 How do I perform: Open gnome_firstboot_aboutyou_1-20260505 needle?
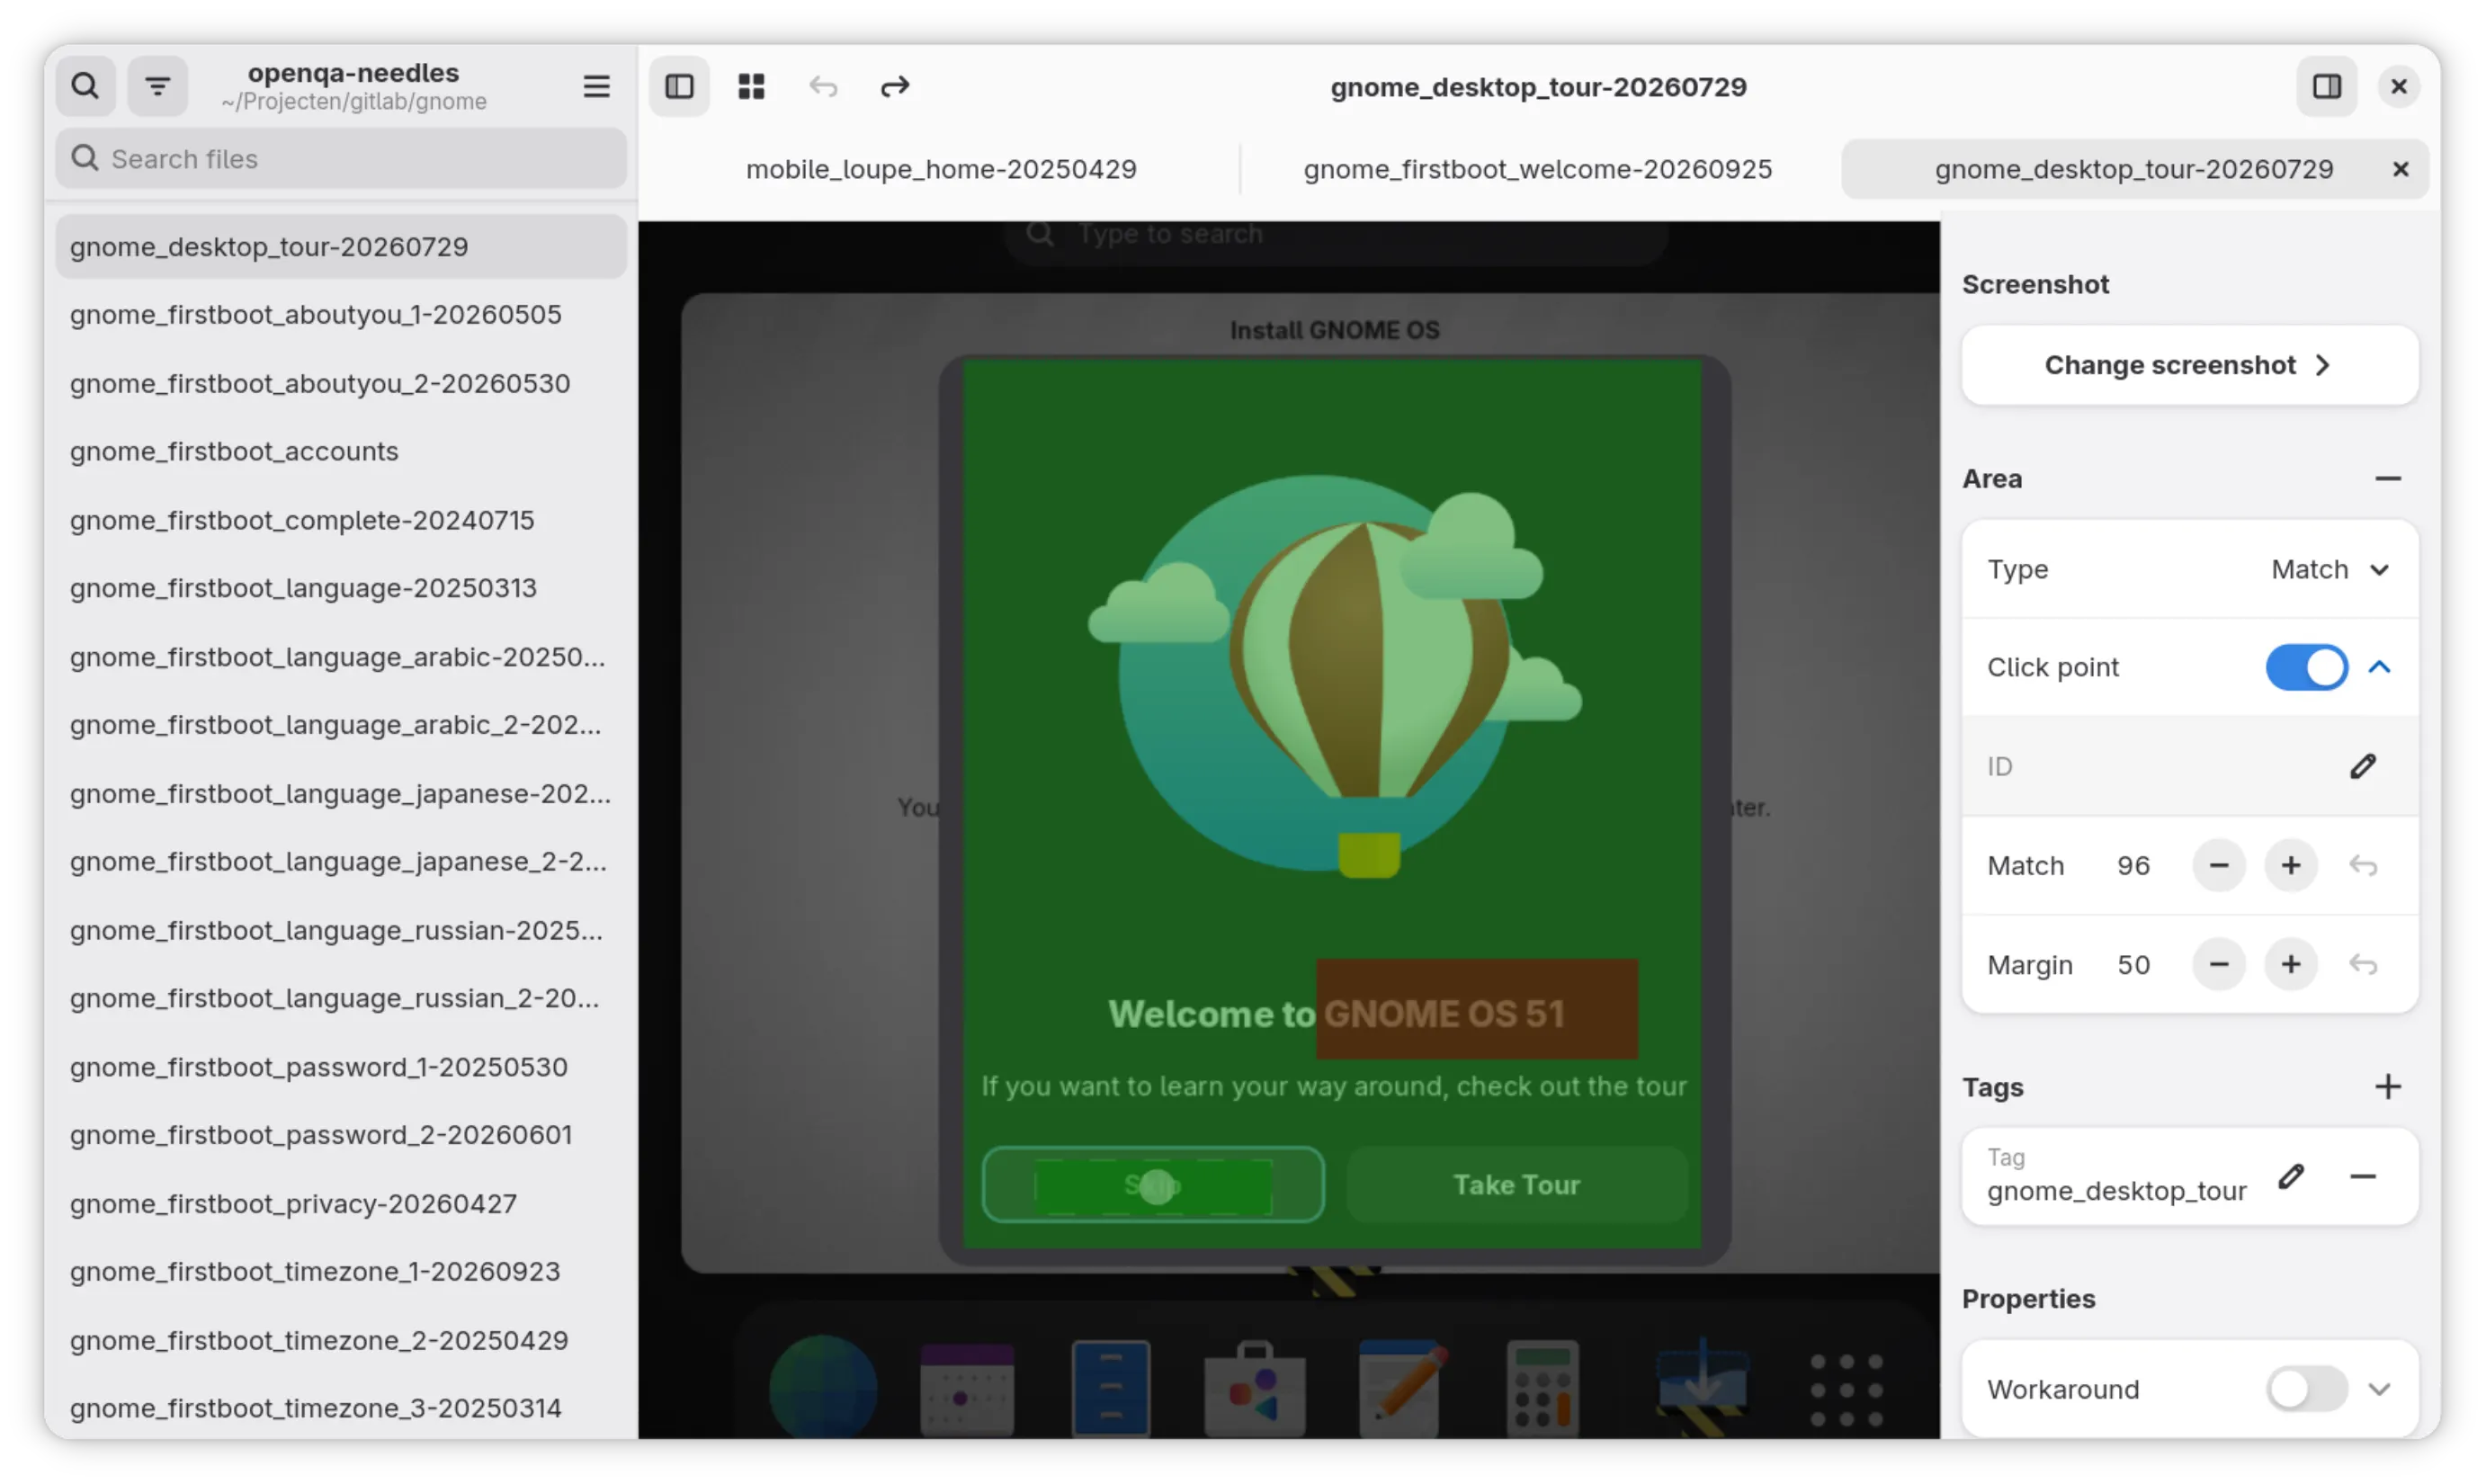(341, 314)
